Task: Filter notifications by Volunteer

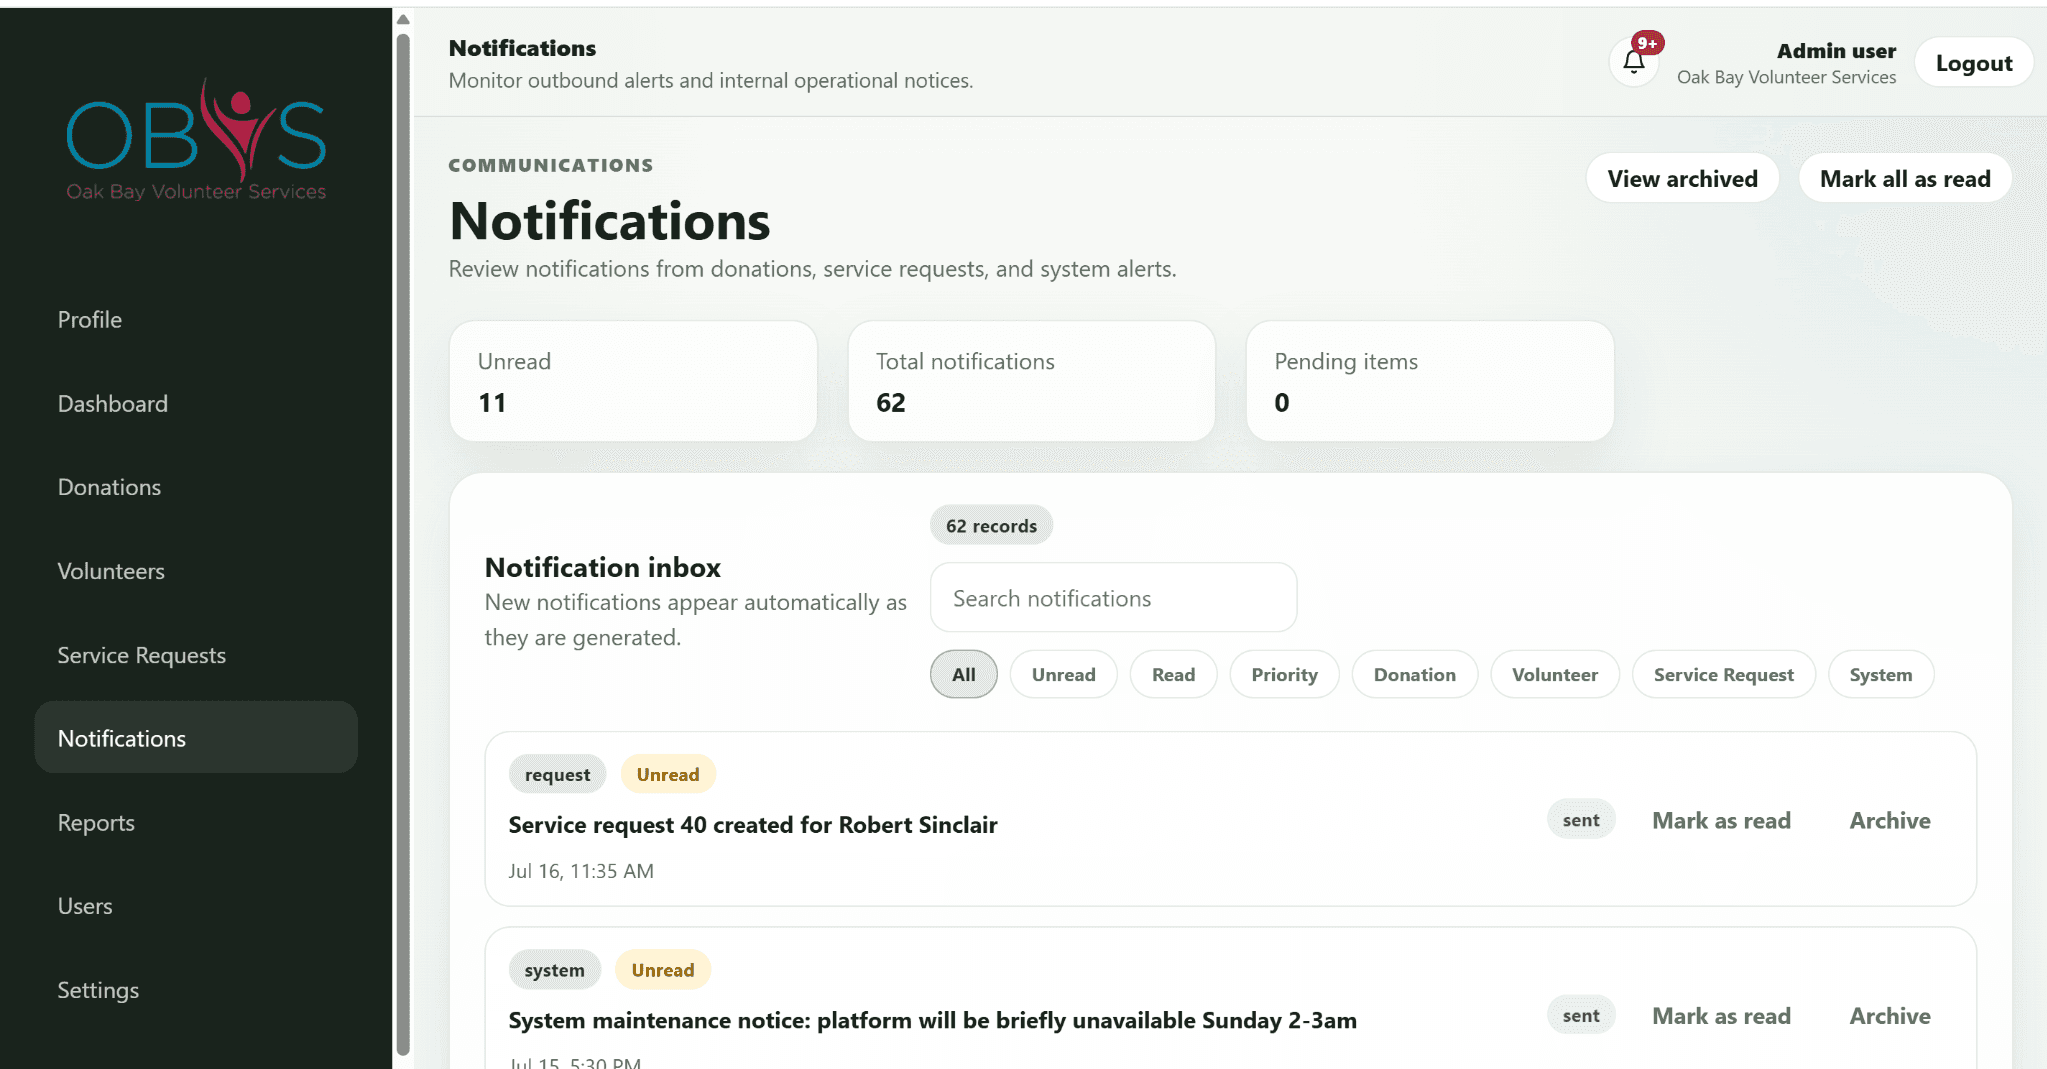Action: point(1554,674)
